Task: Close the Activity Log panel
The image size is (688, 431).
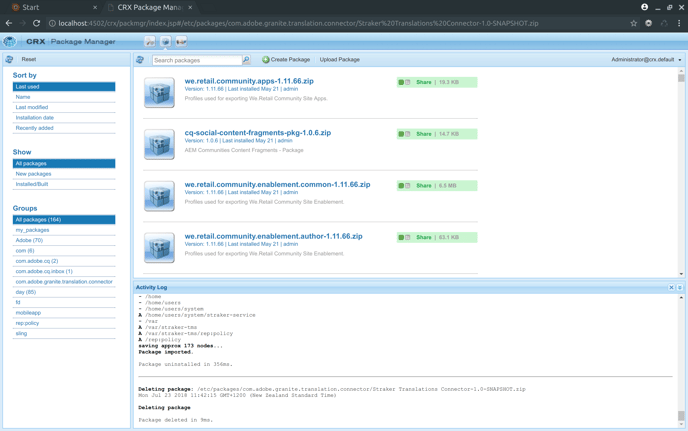Action: (x=671, y=287)
